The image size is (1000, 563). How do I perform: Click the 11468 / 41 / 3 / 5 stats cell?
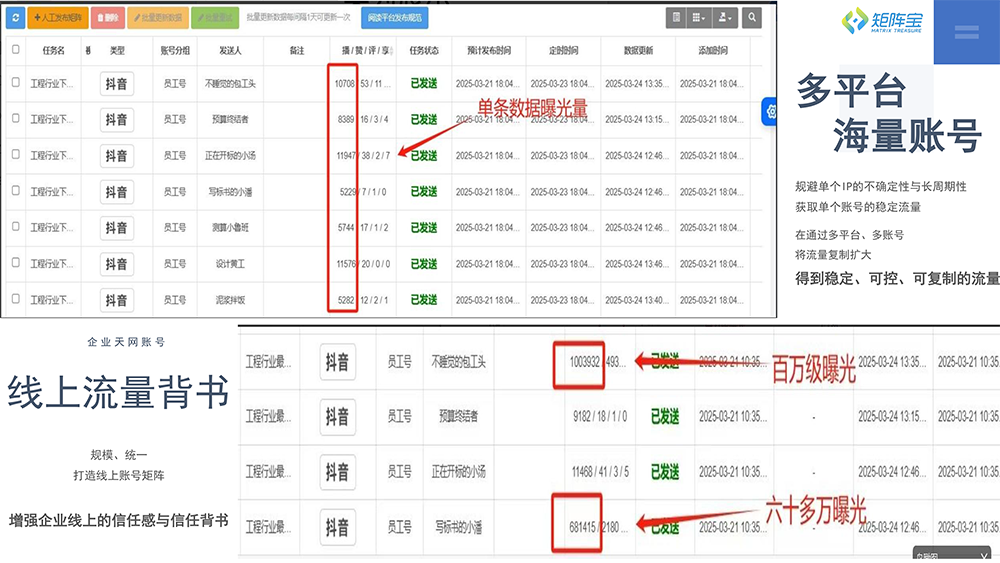pyautogui.click(x=600, y=472)
